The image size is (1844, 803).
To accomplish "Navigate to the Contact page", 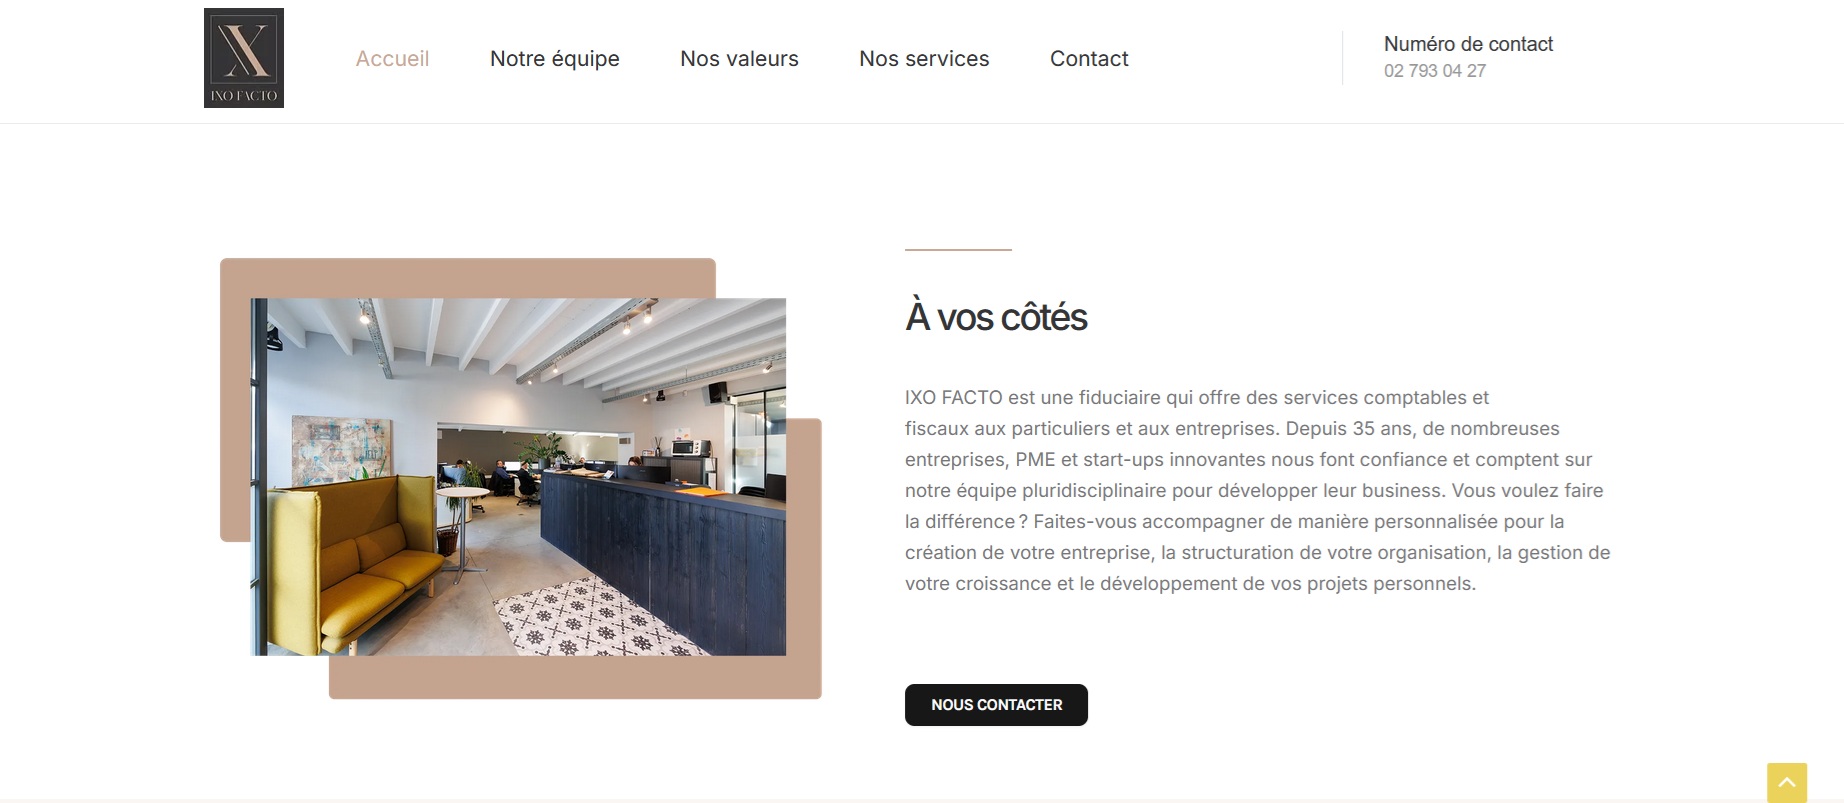I will 1089,59.
